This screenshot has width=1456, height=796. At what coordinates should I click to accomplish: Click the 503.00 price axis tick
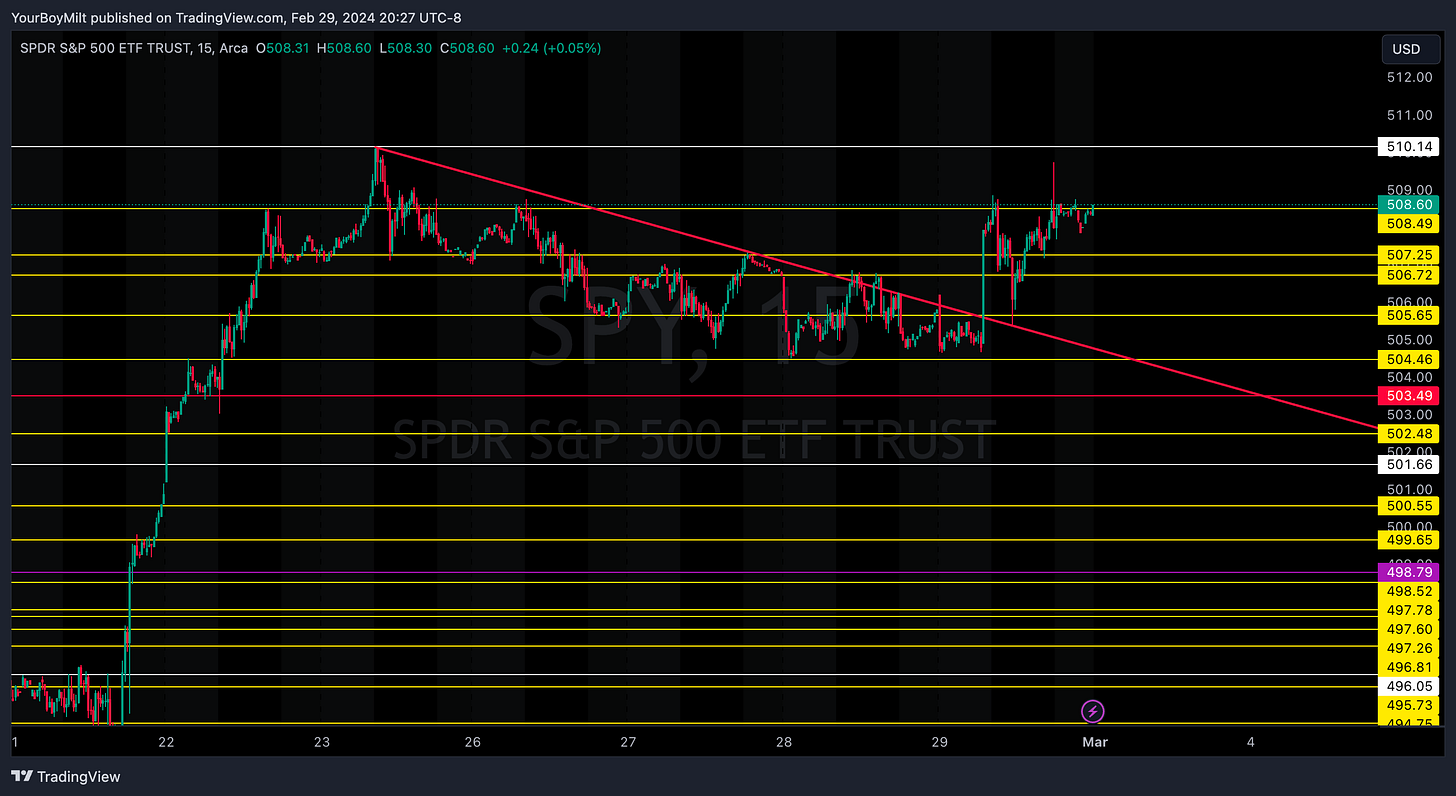click(1409, 414)
